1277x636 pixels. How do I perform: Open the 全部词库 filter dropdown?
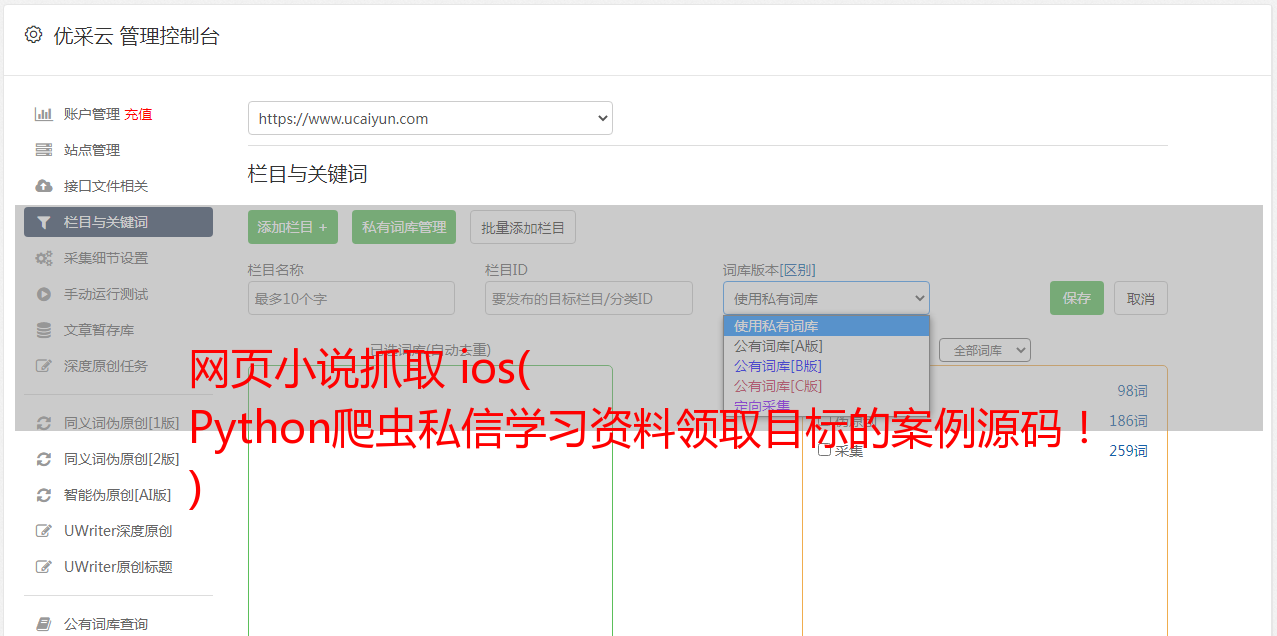tap(985, 350)
